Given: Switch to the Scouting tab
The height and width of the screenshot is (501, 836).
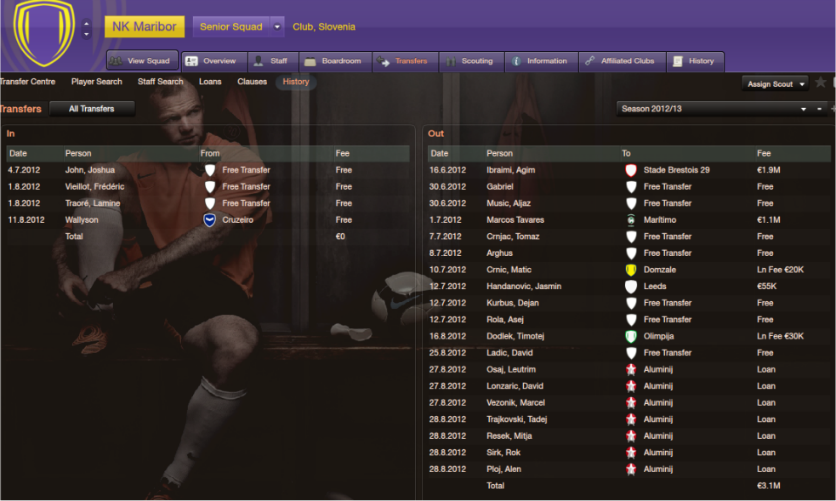Looking at the screenshot, I should (470, 61).
